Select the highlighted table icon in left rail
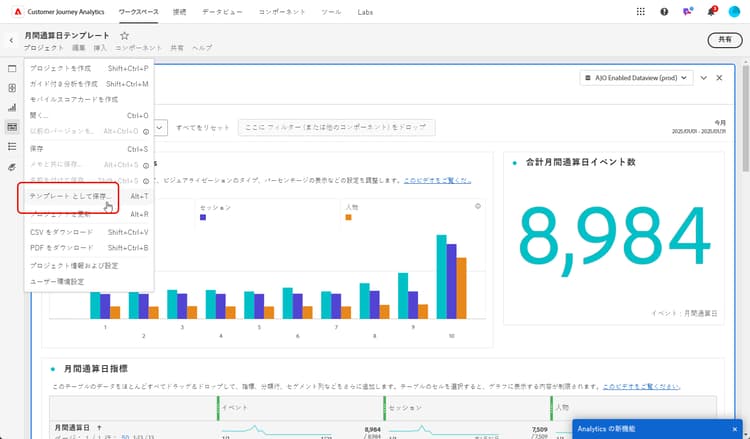The height and width of the screenshot is (439, 750). (12, 127)
